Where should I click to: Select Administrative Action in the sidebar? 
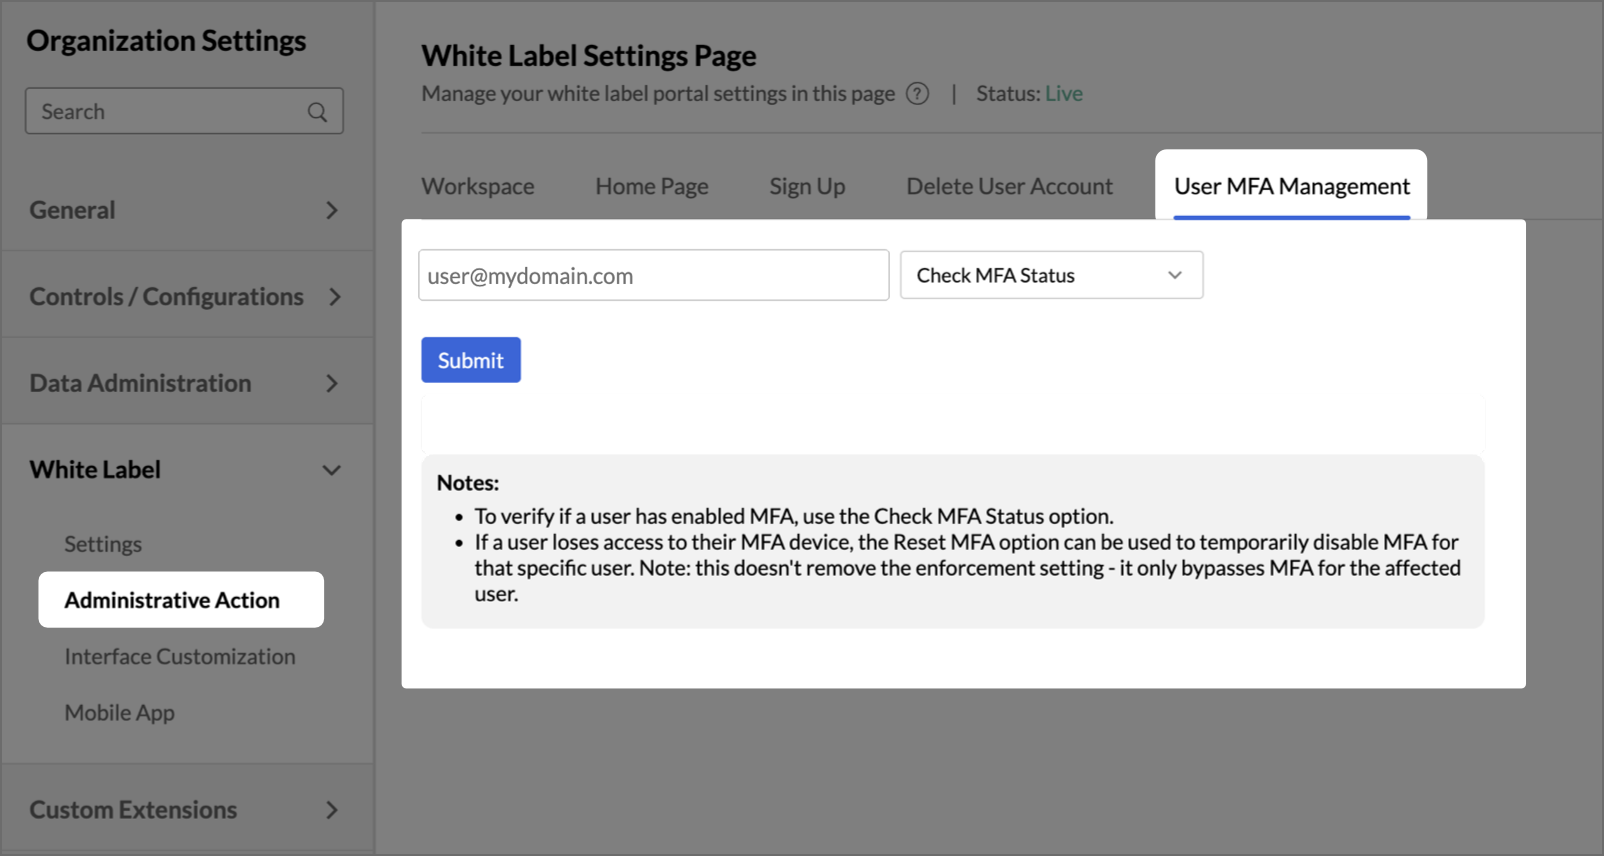coord(172,600)
